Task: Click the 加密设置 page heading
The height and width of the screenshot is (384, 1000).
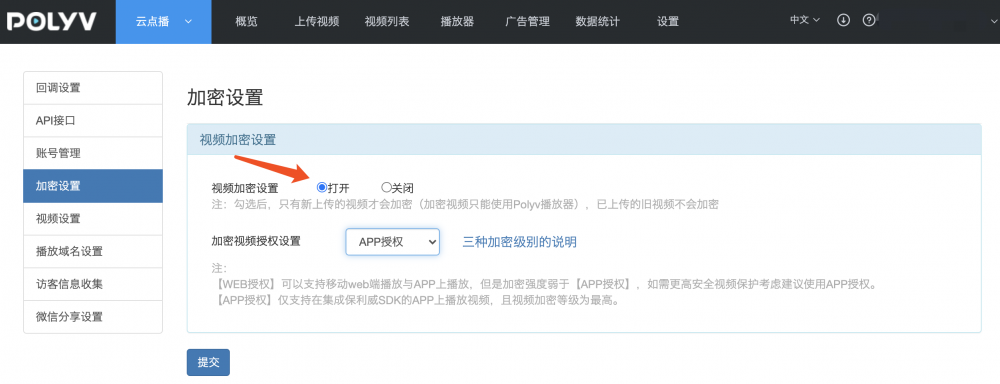Action: [x=225, y=98]
